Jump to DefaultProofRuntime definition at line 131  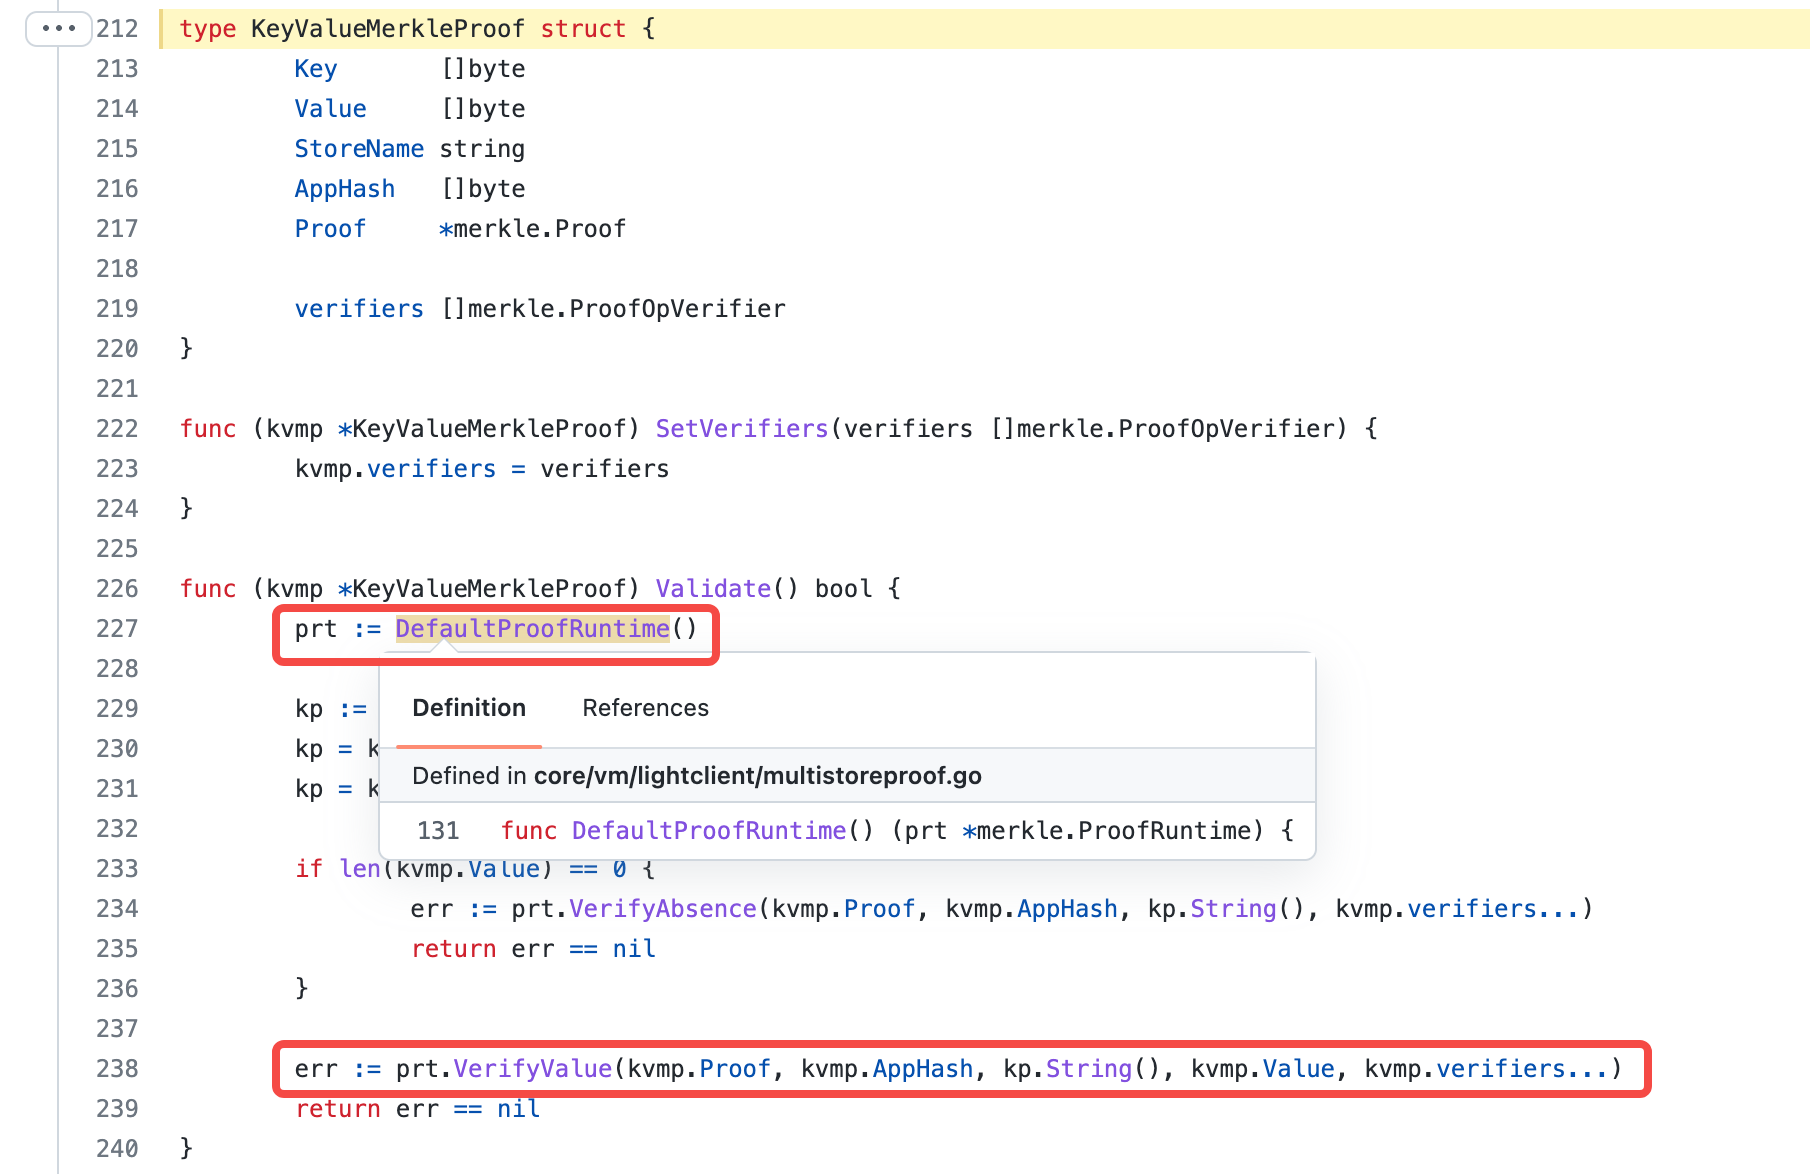coord(709,831)
